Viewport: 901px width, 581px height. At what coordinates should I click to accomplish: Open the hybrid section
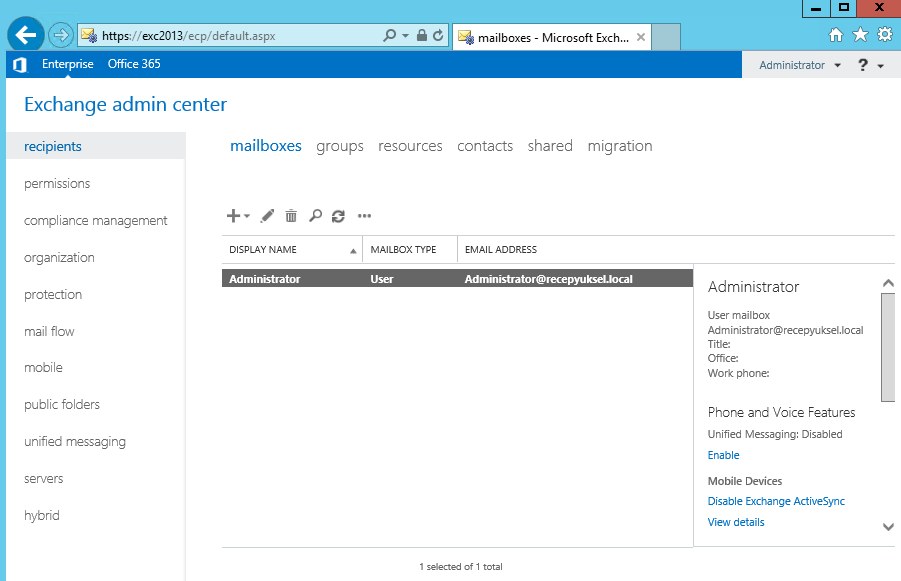coord(41,515)
